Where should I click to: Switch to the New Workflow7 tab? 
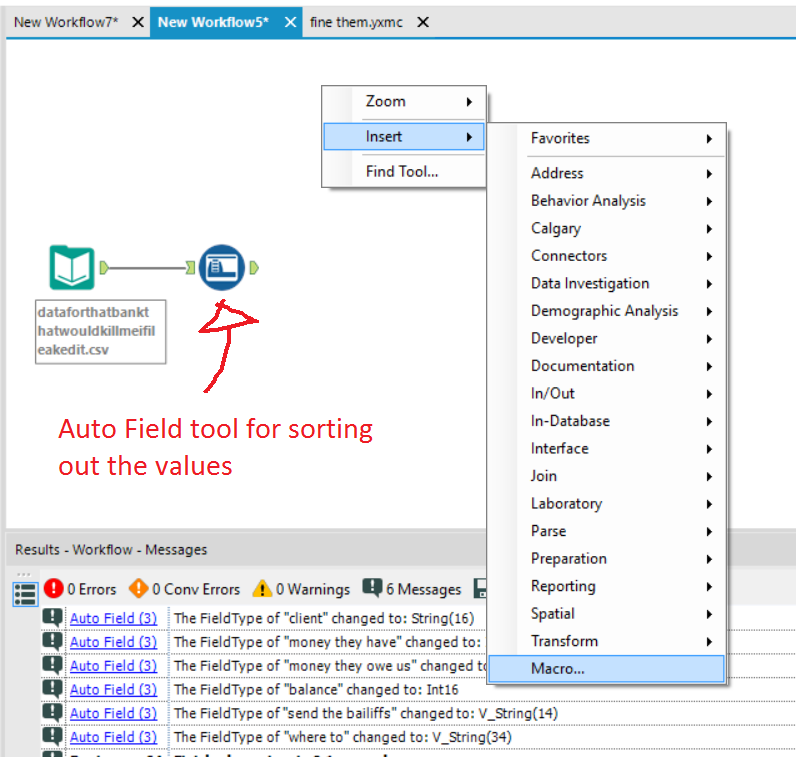tap(66, 22)
